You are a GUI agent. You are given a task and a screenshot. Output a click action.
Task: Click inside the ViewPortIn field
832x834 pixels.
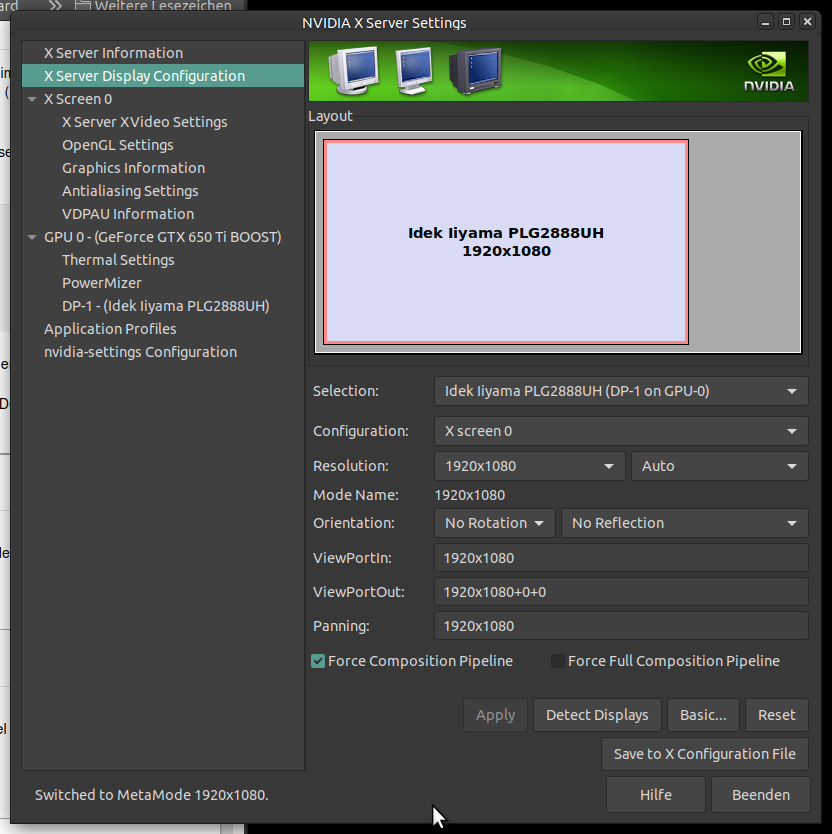(620, 558)
